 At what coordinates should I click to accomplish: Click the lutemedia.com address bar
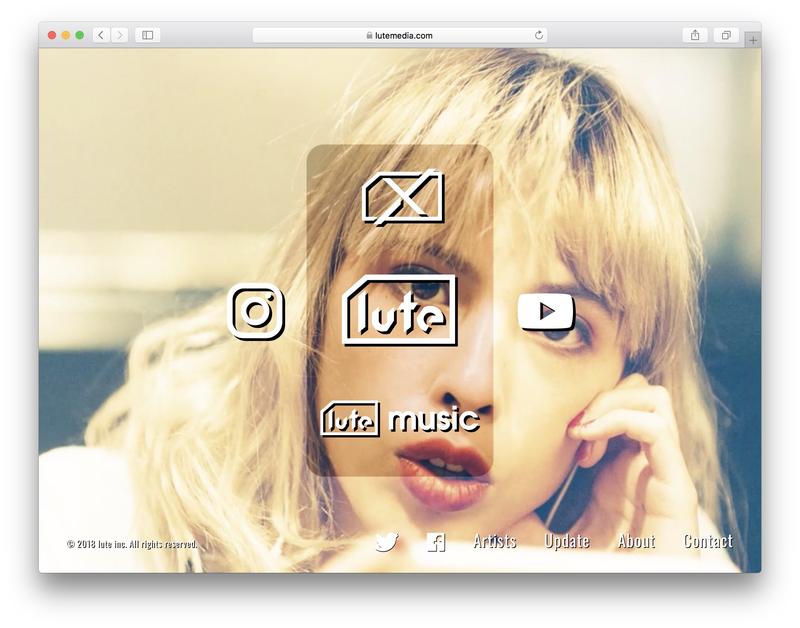(x=400, y=35)
